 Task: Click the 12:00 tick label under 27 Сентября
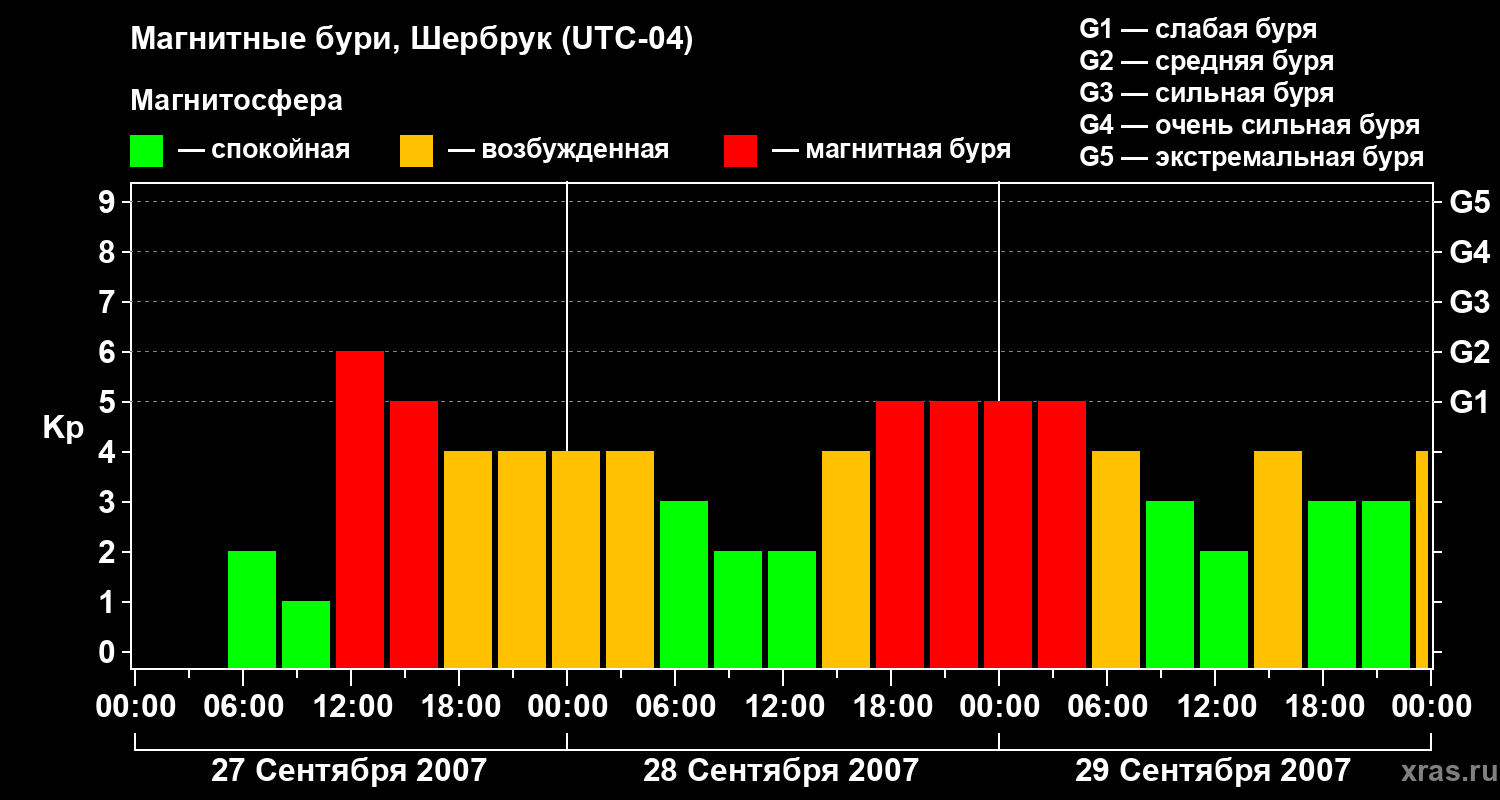coord(351,707)
